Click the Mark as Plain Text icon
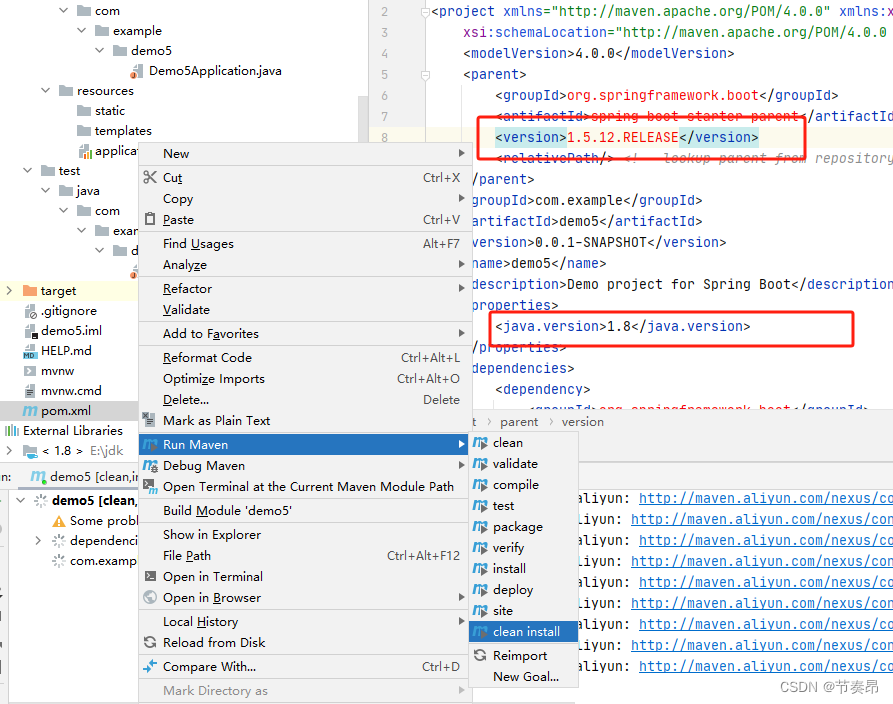 point(149,420)
